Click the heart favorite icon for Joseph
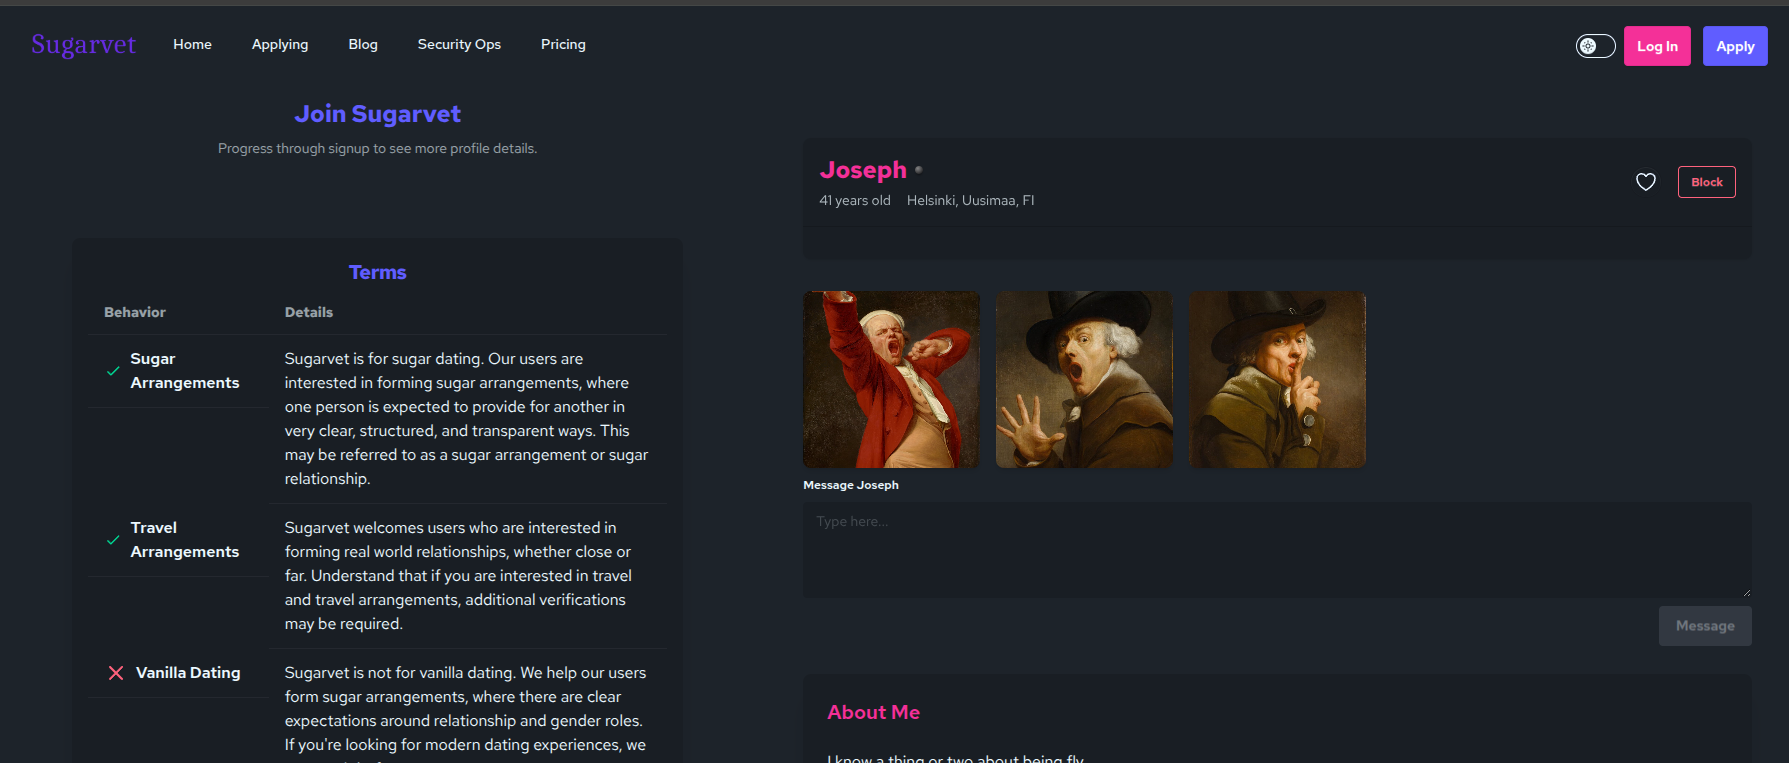The height and width of the screenshot is (763, 1789). pos(1645,182)
